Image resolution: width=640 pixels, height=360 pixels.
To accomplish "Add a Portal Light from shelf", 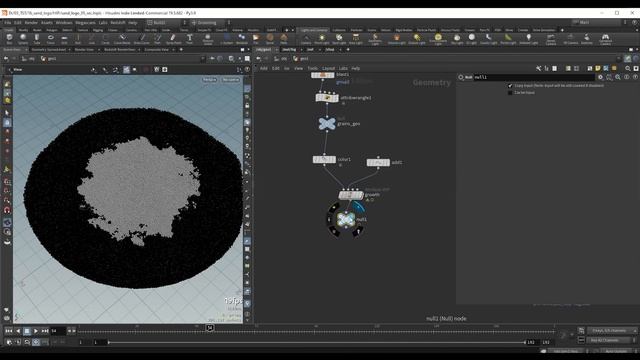I will [x=508, y=39].
